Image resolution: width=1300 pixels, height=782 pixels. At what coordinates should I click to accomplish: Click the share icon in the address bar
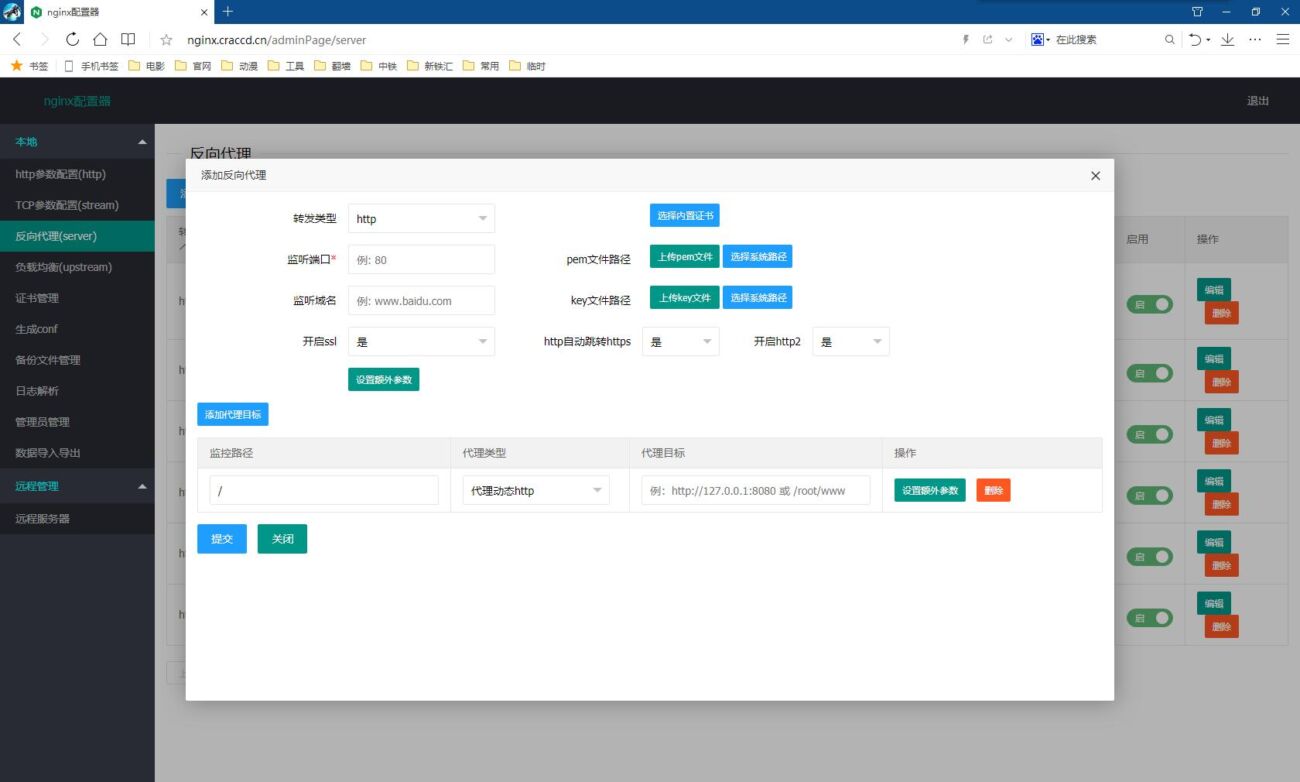(987, 40)
